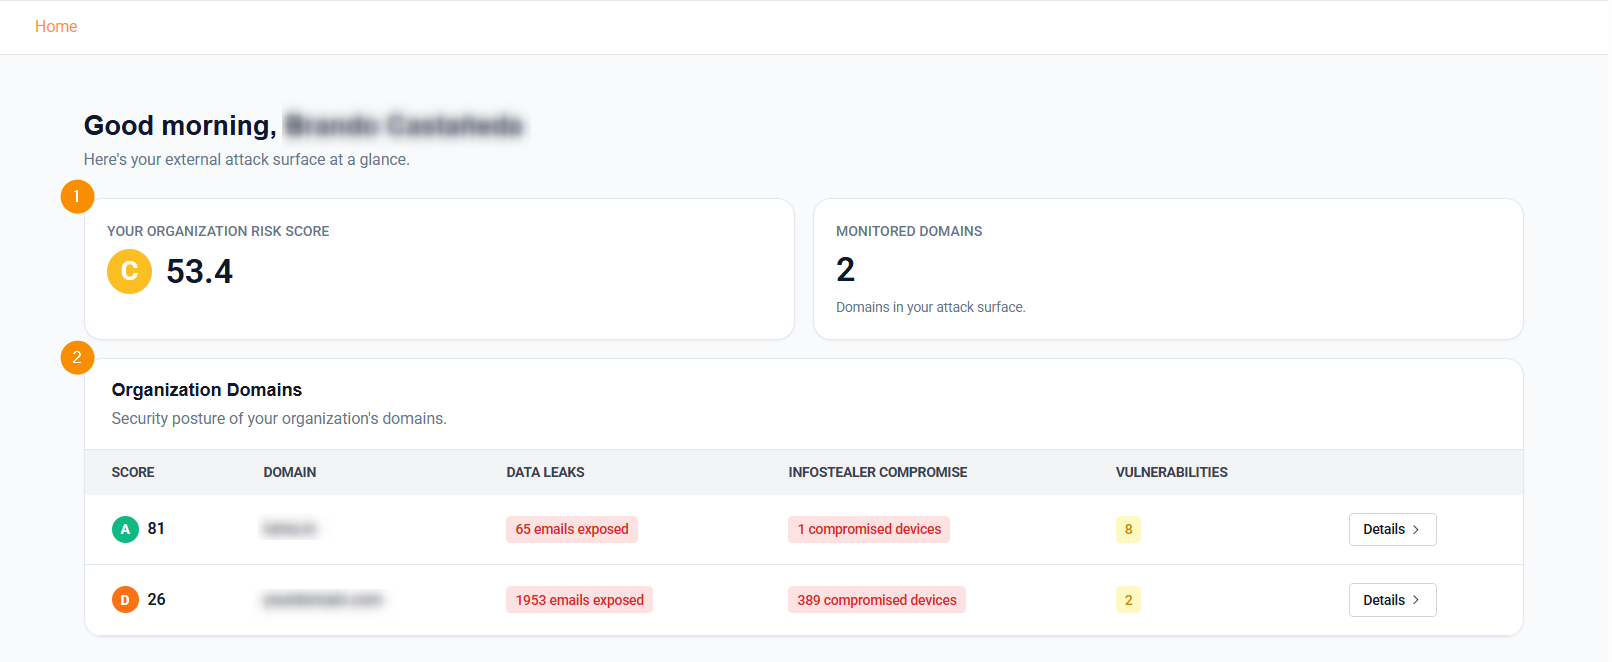Screen dimensions: 1612x662
Task: Click the yellow vulnerabilities badge showing 8
Action: point(1128,529)
